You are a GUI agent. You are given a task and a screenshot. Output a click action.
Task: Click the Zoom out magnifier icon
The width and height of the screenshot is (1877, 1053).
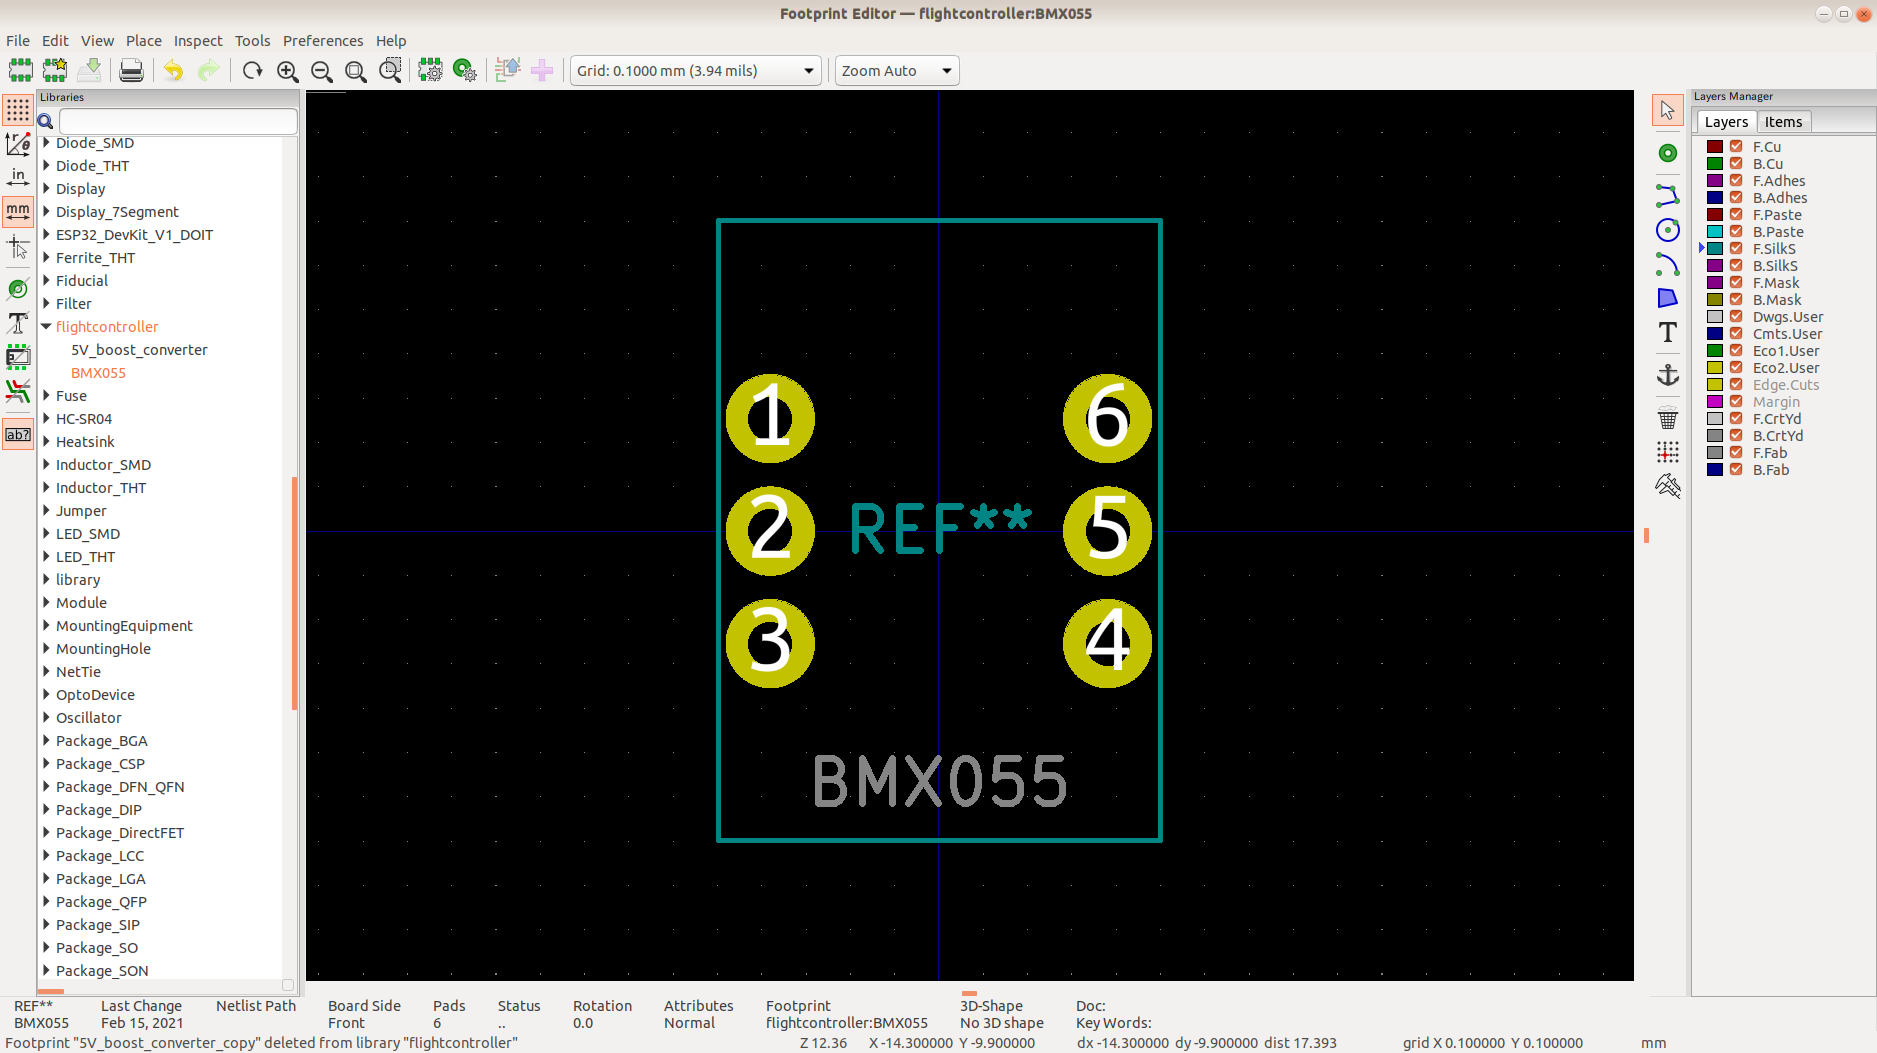click(x=322, y=70)
